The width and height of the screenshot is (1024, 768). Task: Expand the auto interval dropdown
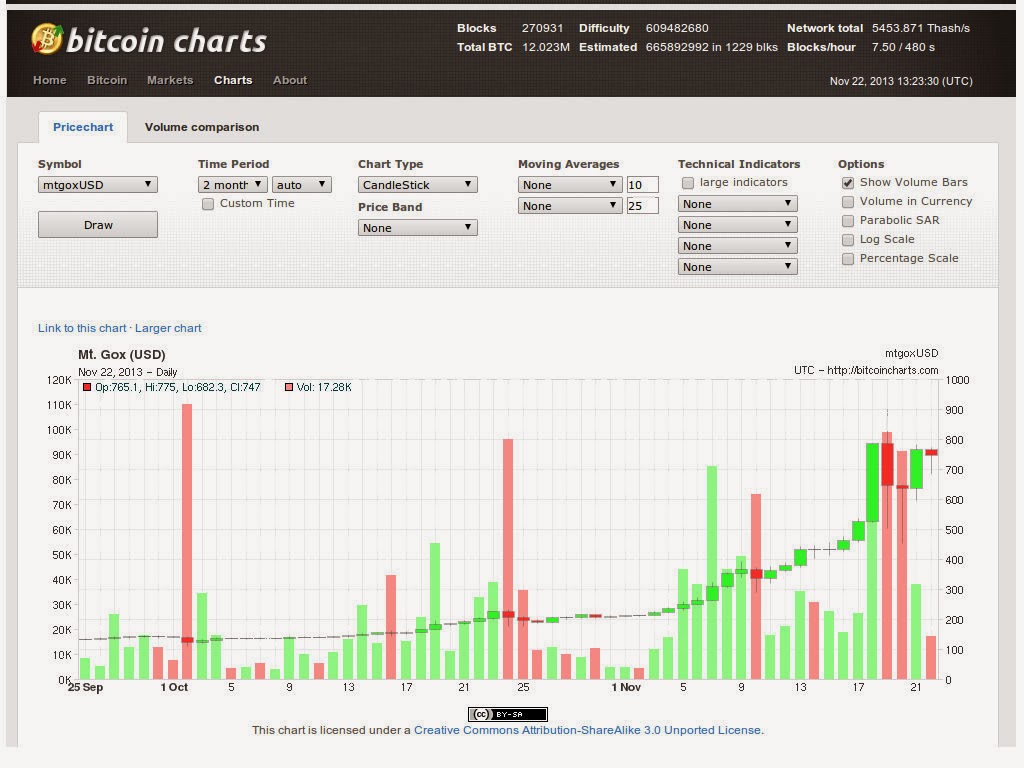pos(302,185)
